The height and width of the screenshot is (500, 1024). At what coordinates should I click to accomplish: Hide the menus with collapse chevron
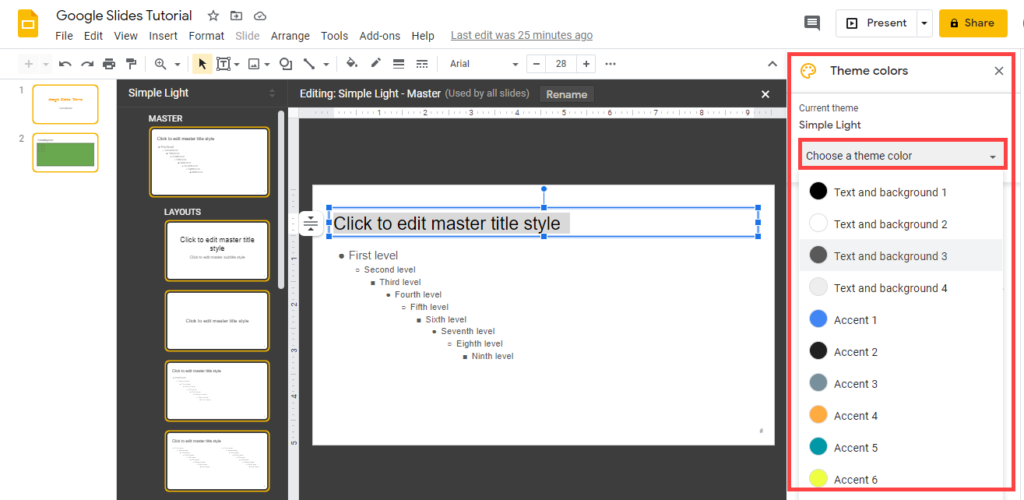pos(772,64)
